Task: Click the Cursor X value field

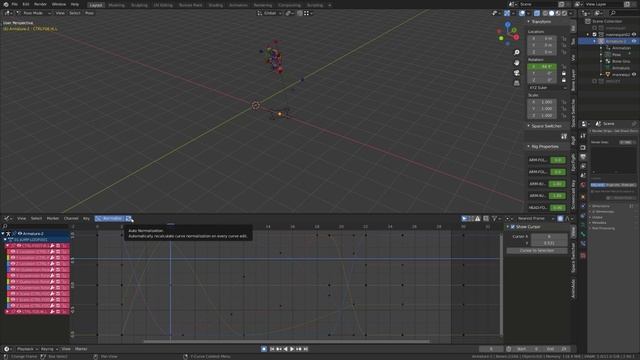Action: tap(549, 236)
